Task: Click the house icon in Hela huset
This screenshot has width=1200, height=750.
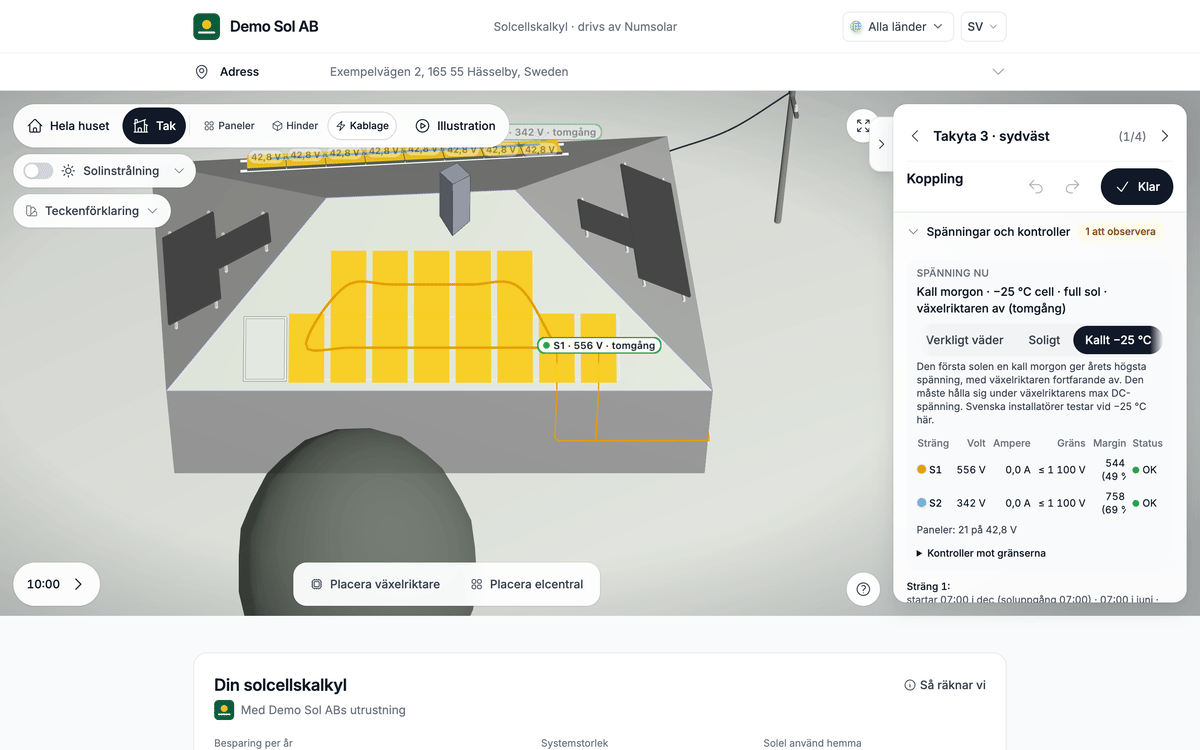Action: click(x=36, y=126)
